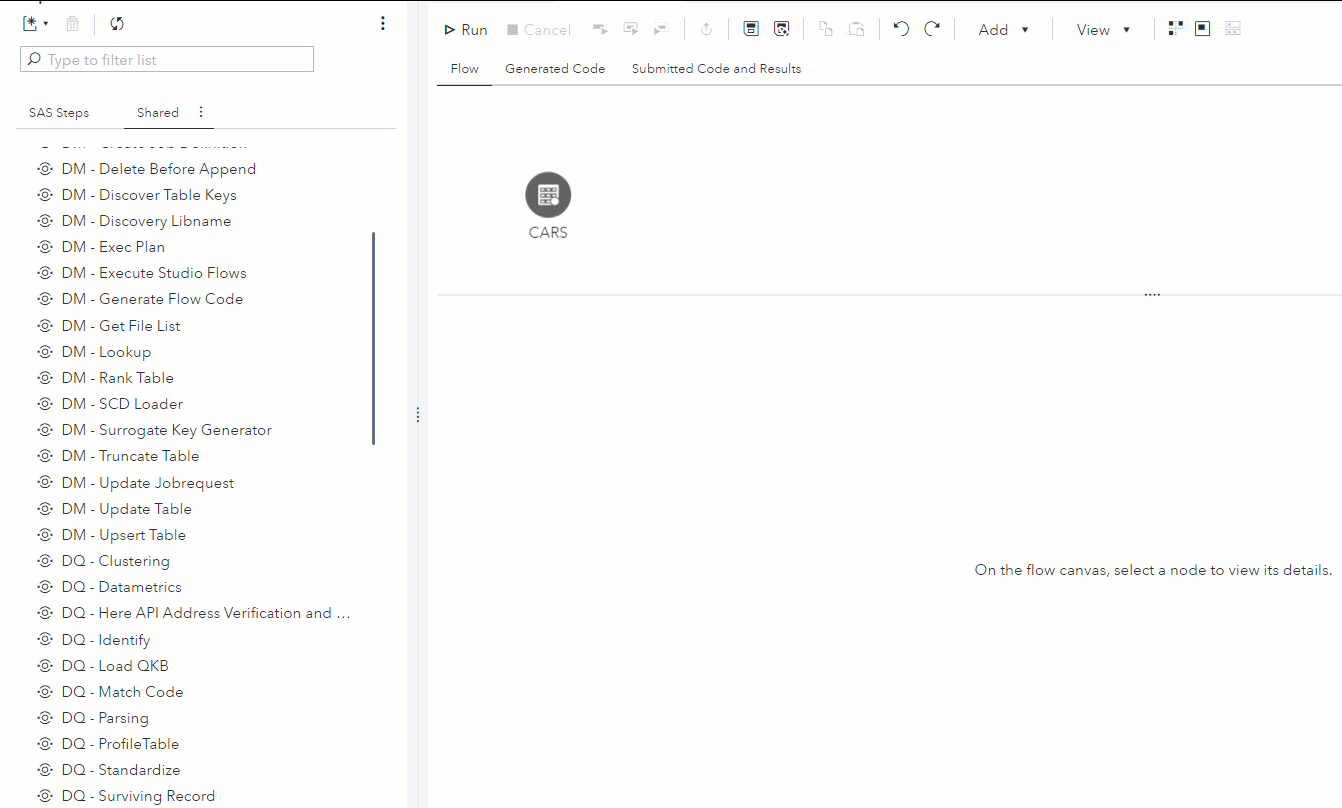Select DQ - Datametrics step
The height and width of the screenshot is (808, 1342).
point(121,587)
